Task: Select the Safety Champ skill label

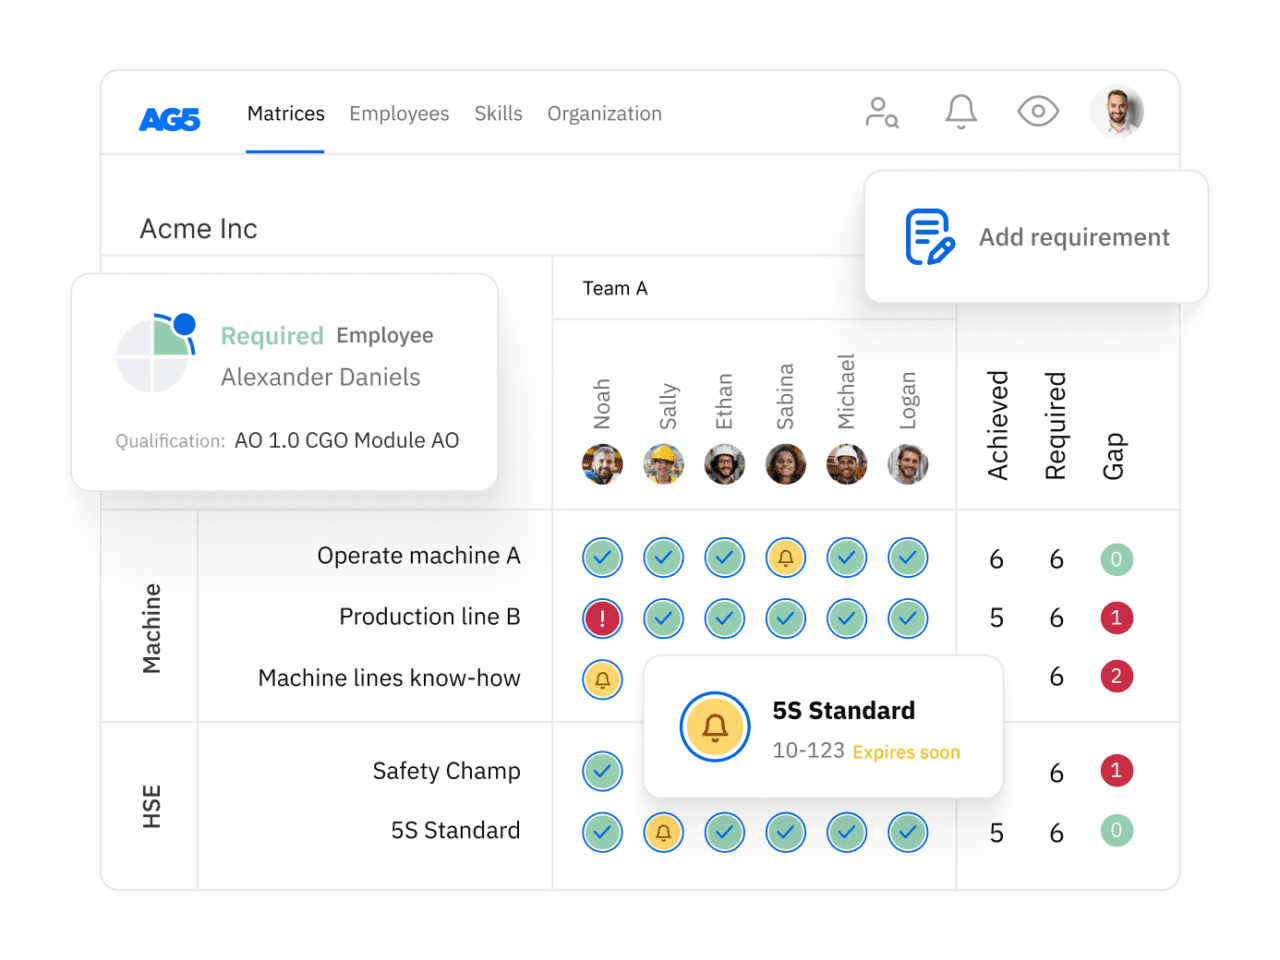Action: pyautogui.click(x=447, y=771)
